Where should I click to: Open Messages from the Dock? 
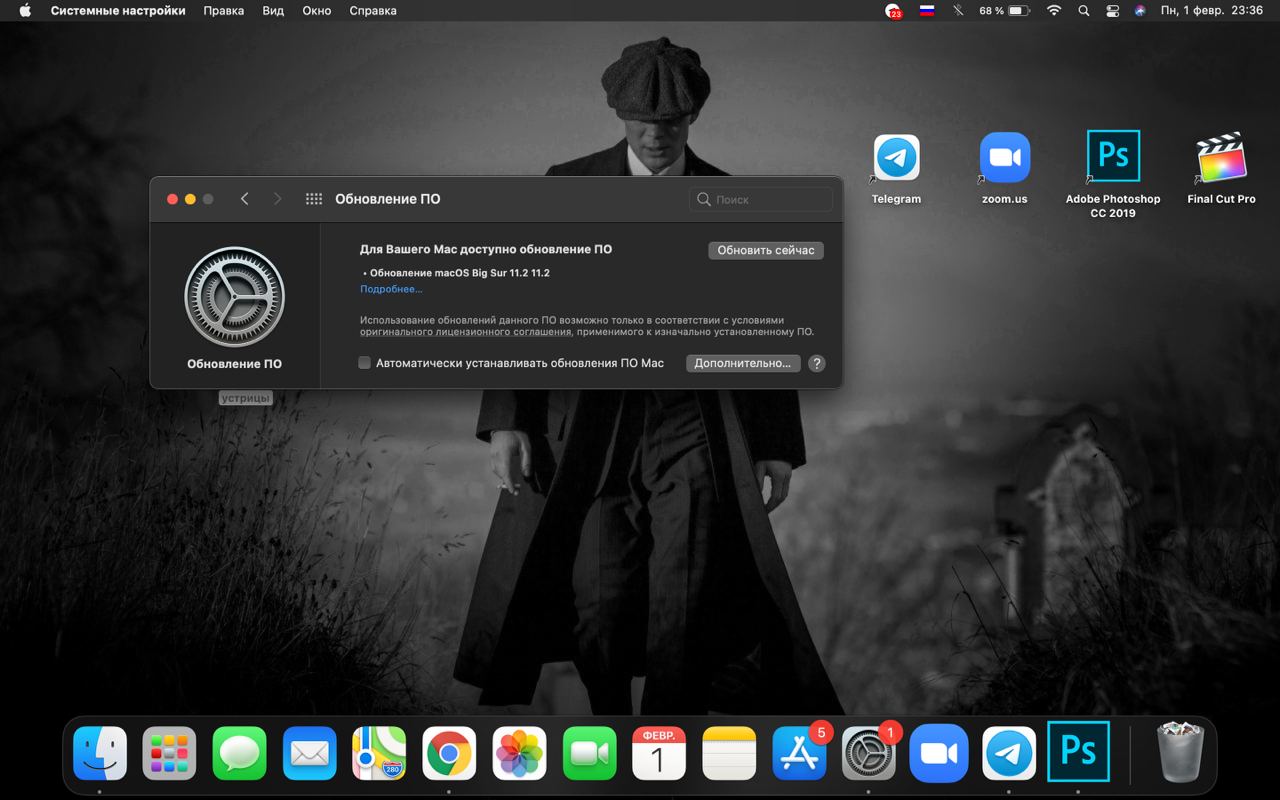[240, 753]
